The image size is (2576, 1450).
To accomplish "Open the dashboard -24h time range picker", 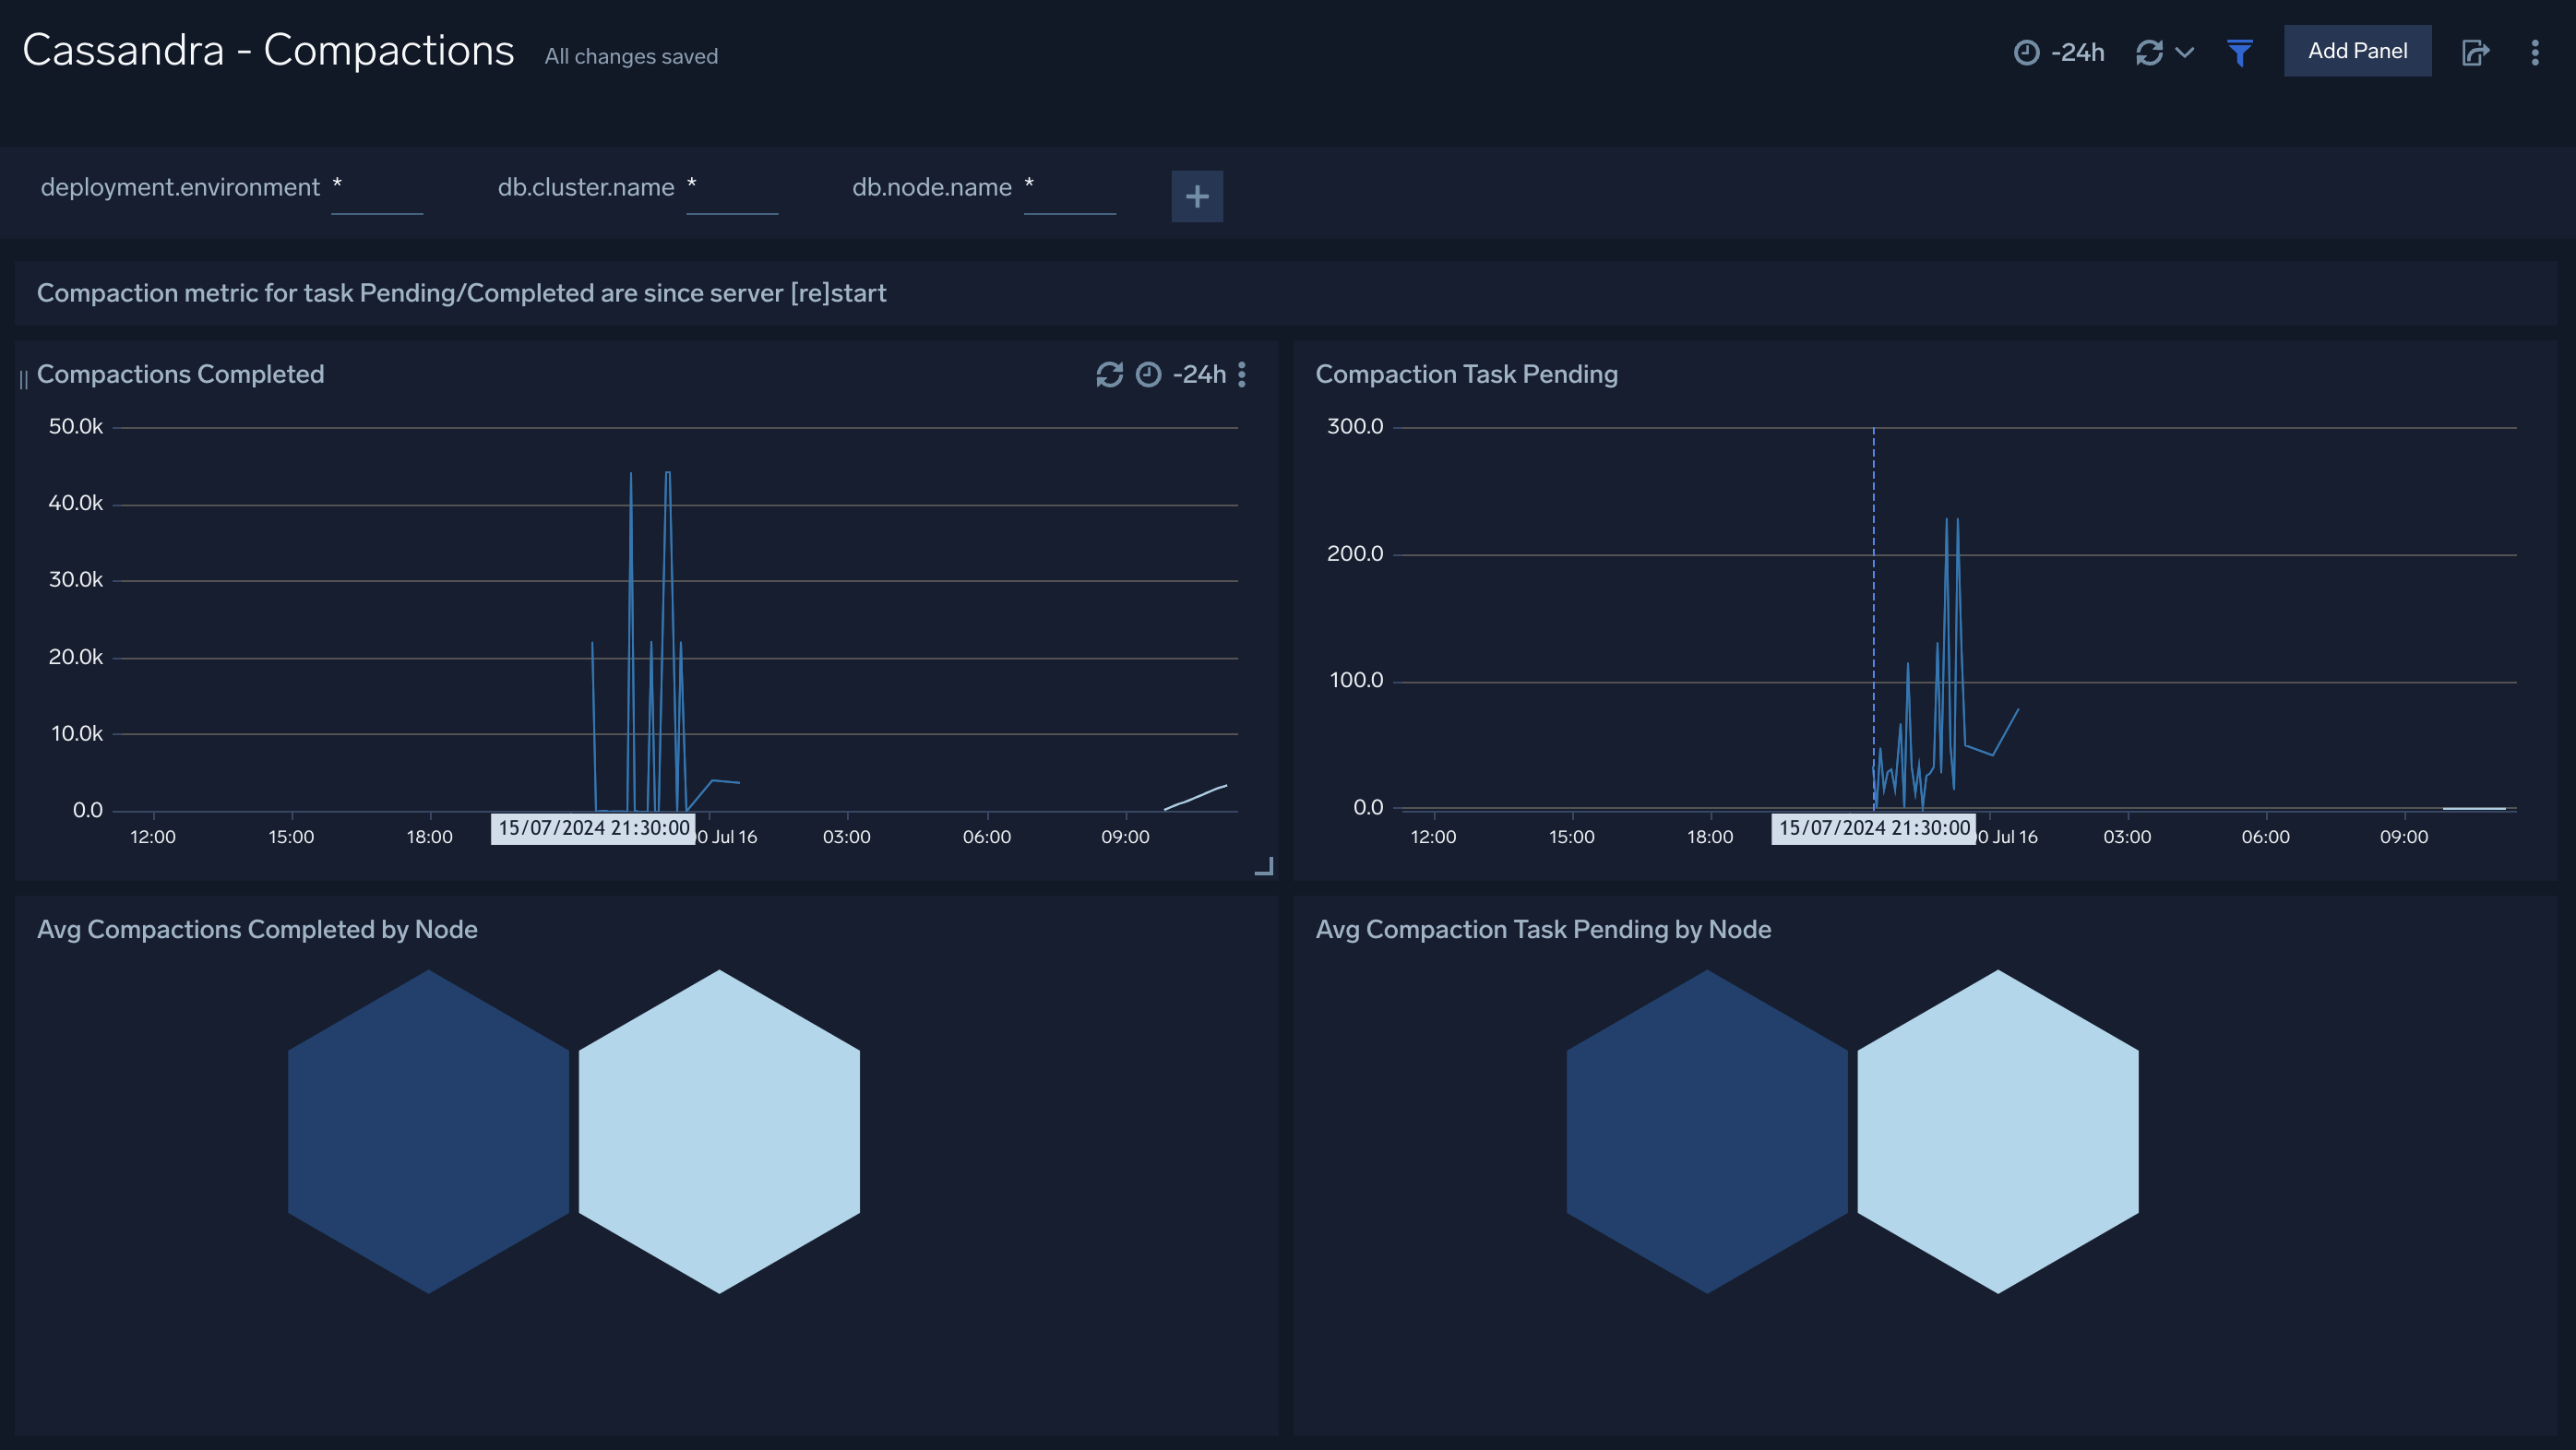I will tap(2059, 52).
